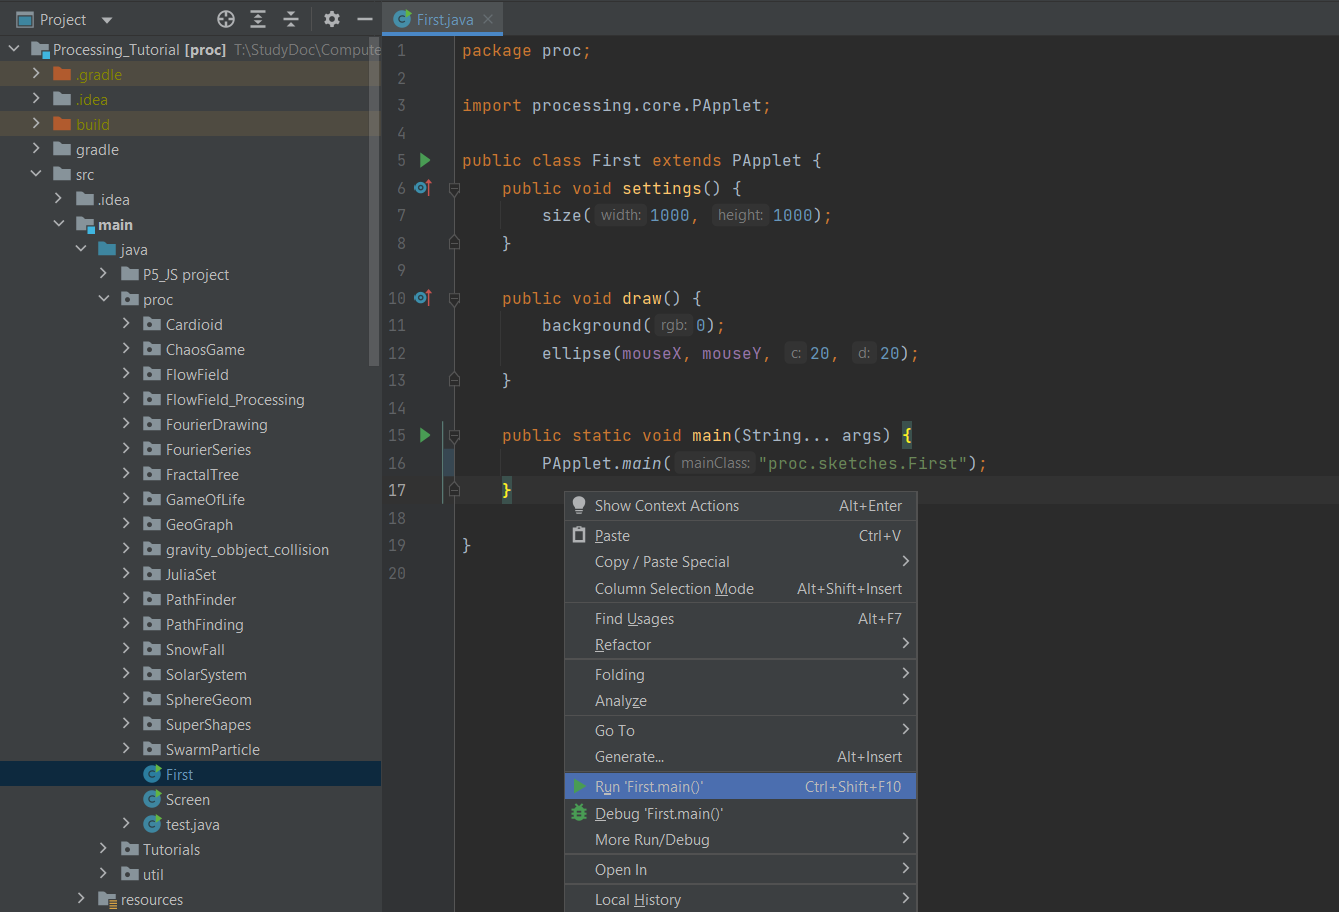This screenshot has width=1339, height=912.
Task: Click the green run arrow at line 5
Action: point(425,160)
